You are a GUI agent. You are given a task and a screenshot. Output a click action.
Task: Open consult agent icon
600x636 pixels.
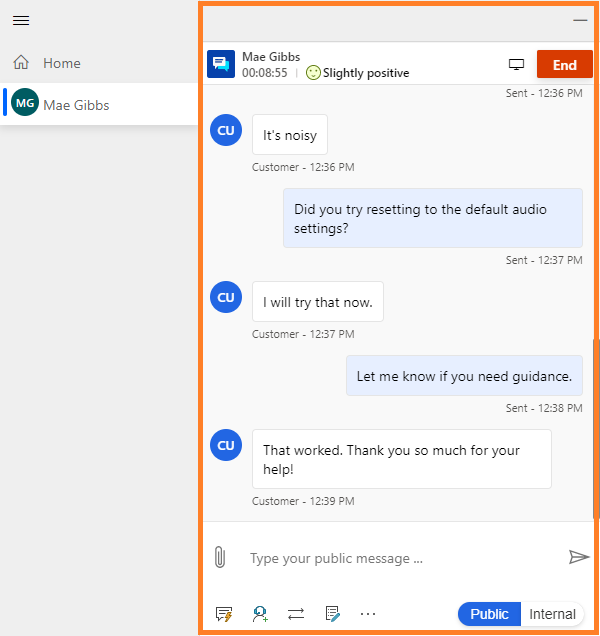[260, 614]
